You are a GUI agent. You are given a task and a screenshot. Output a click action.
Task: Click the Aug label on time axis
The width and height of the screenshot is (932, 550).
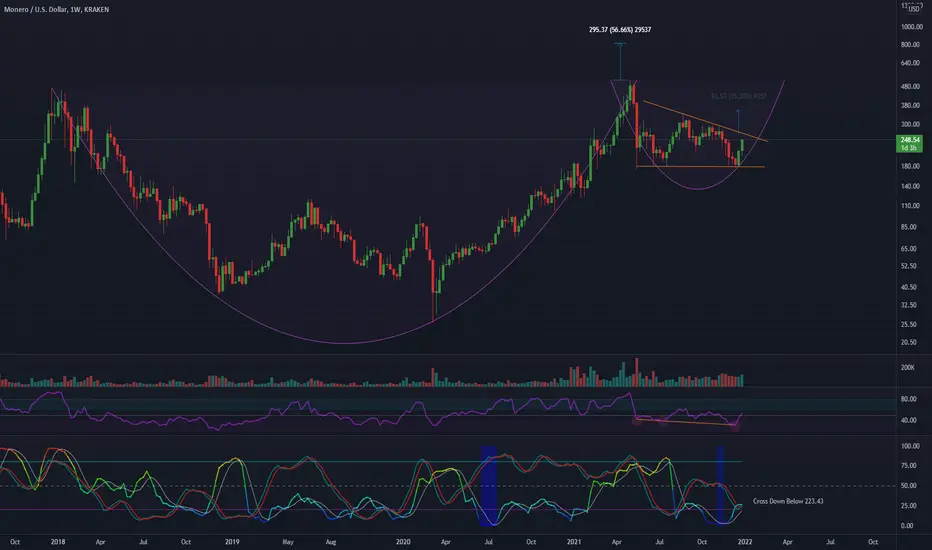pyautogui.click(x=330, y=542)
